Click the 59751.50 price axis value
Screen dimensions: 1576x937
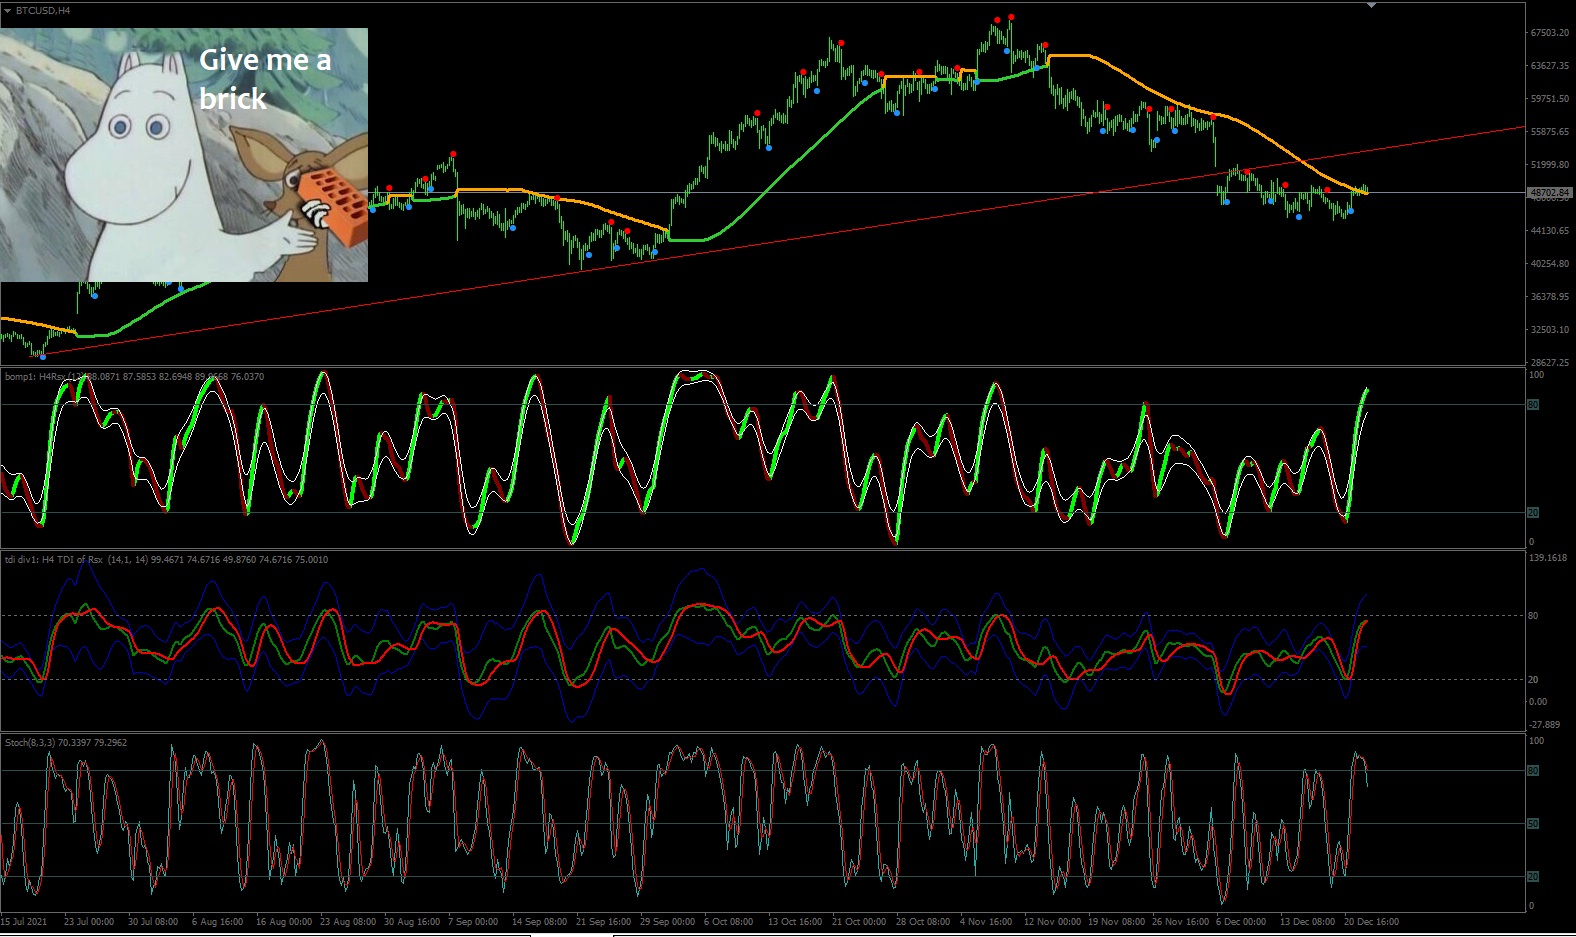1549,99
